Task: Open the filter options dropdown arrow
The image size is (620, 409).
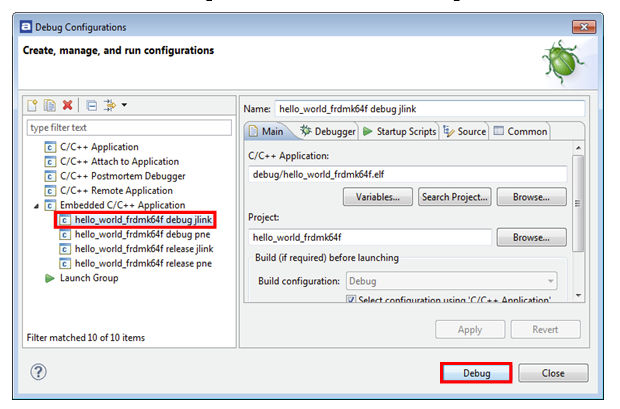Action: 124,105
